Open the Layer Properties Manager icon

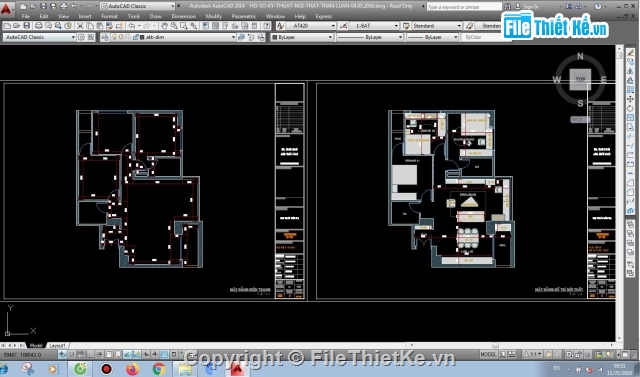point(105,37)
